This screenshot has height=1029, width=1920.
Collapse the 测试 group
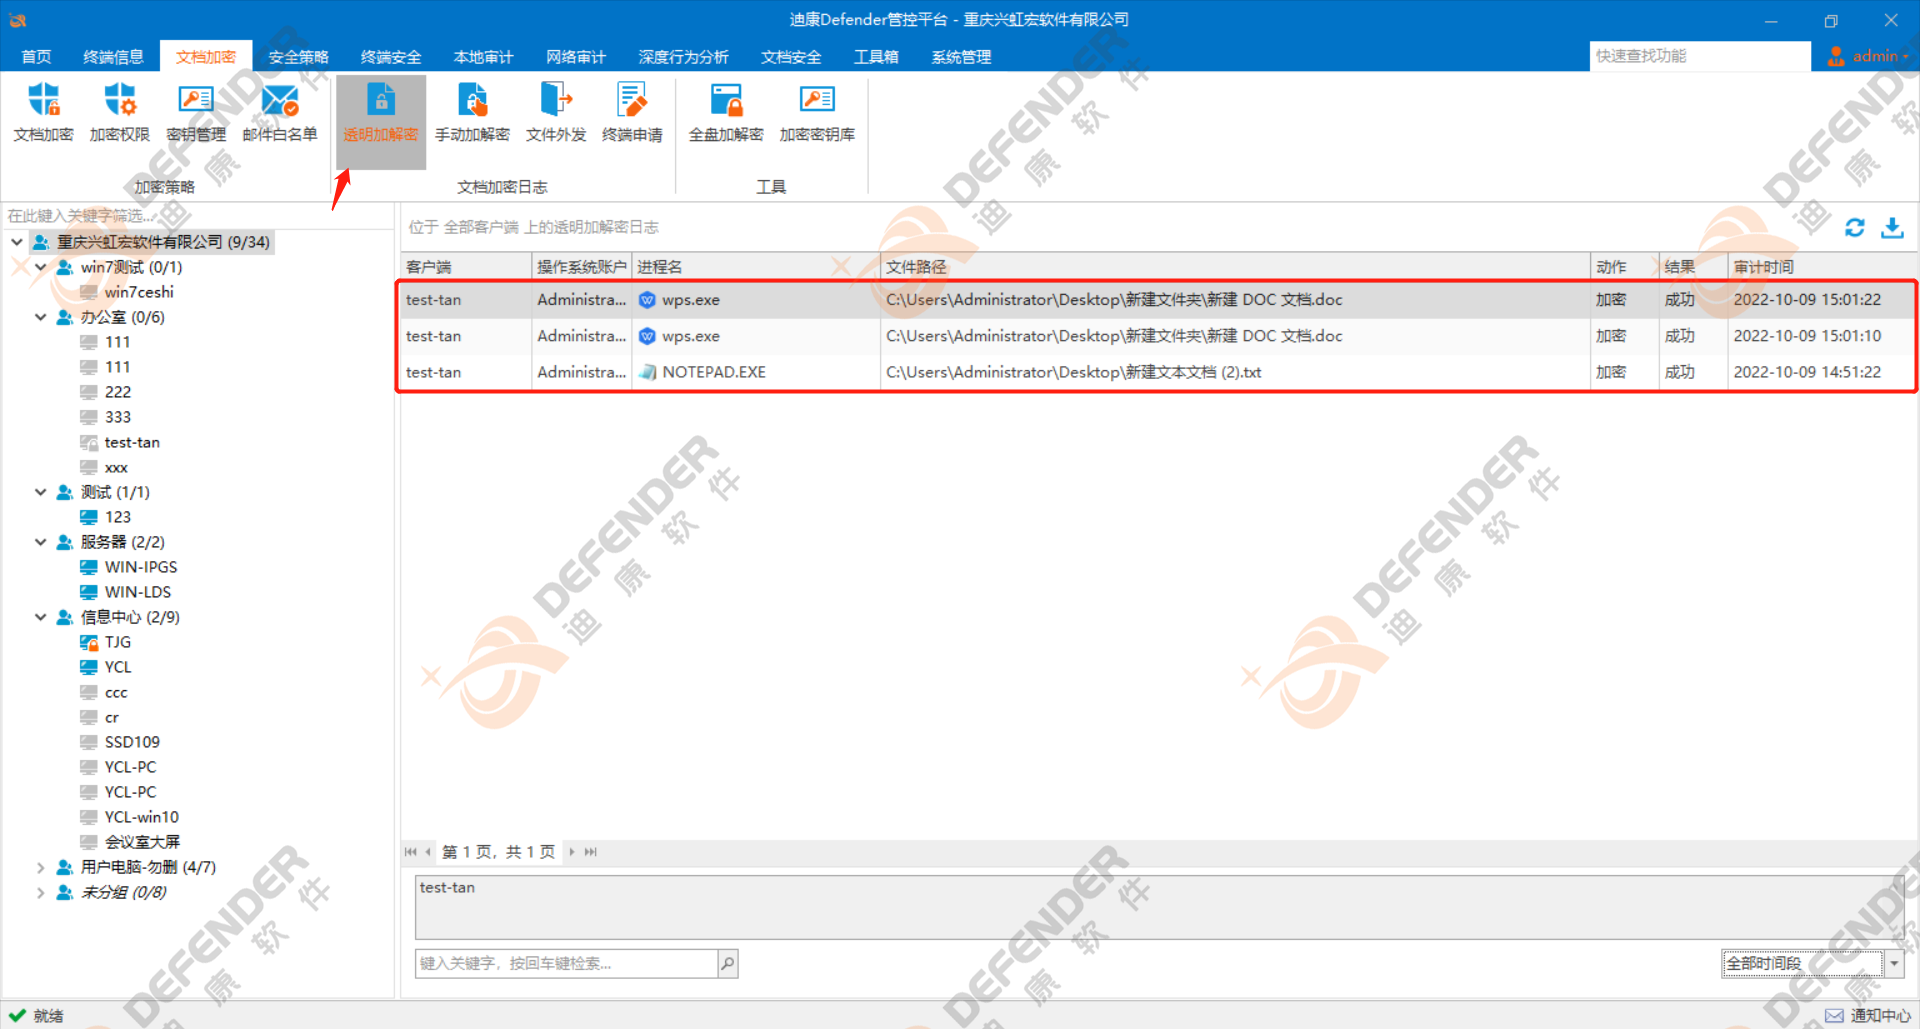click(x=41, y=492)
